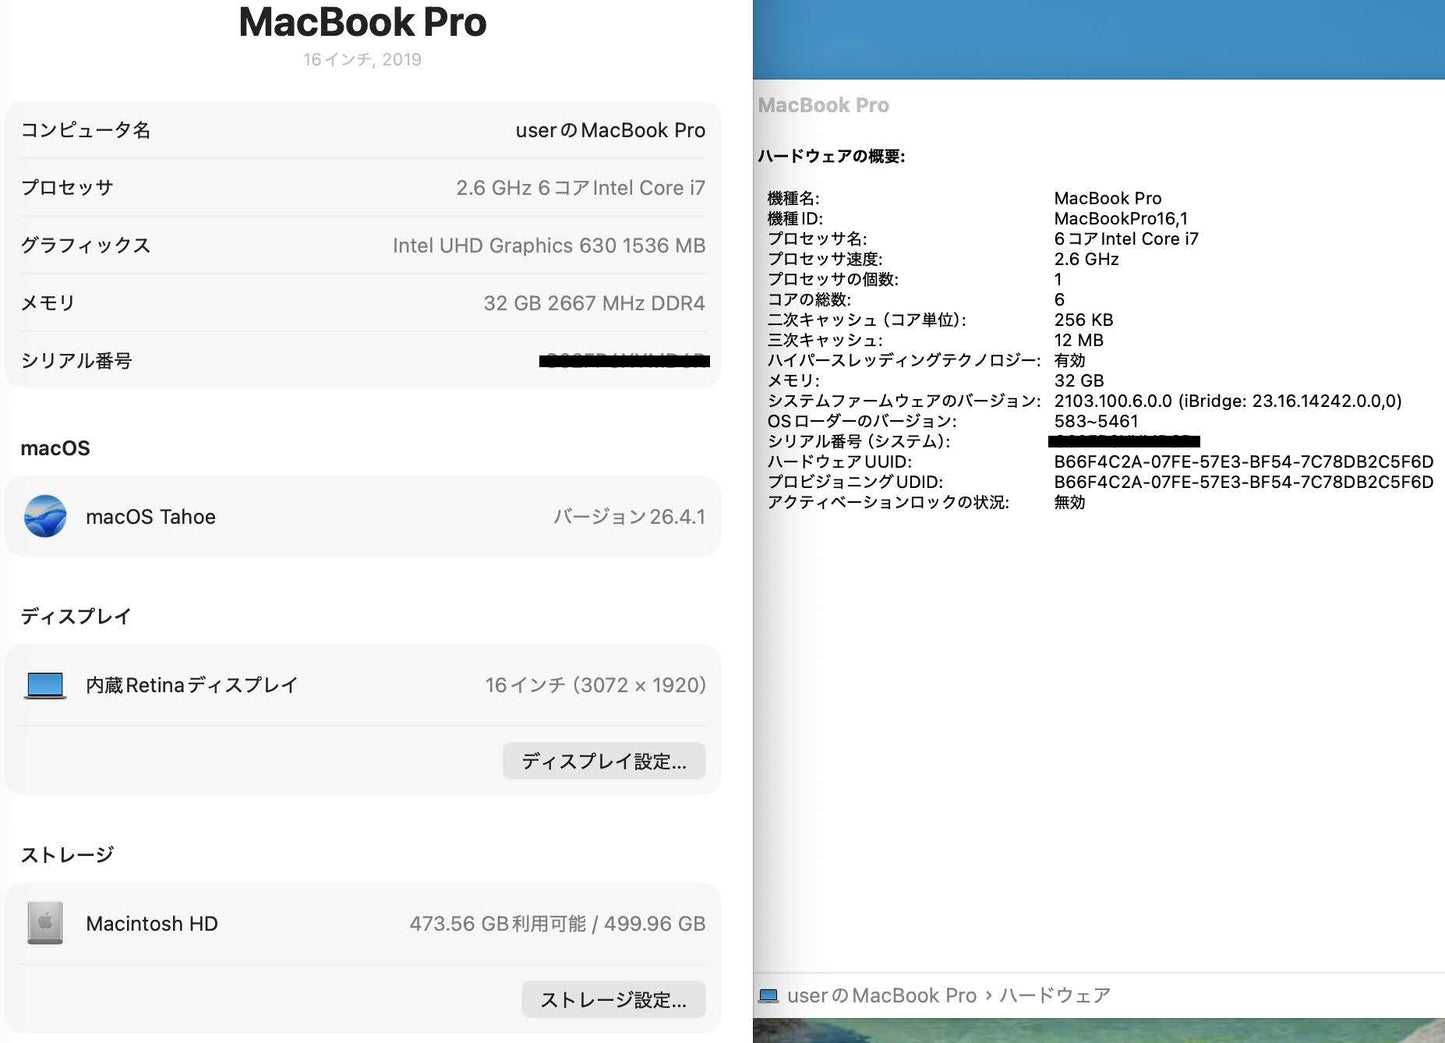Click the greyed 'MacBook Pro' heading in System Information
The width and height of the screenshot is (1445, 1043).
823,105
